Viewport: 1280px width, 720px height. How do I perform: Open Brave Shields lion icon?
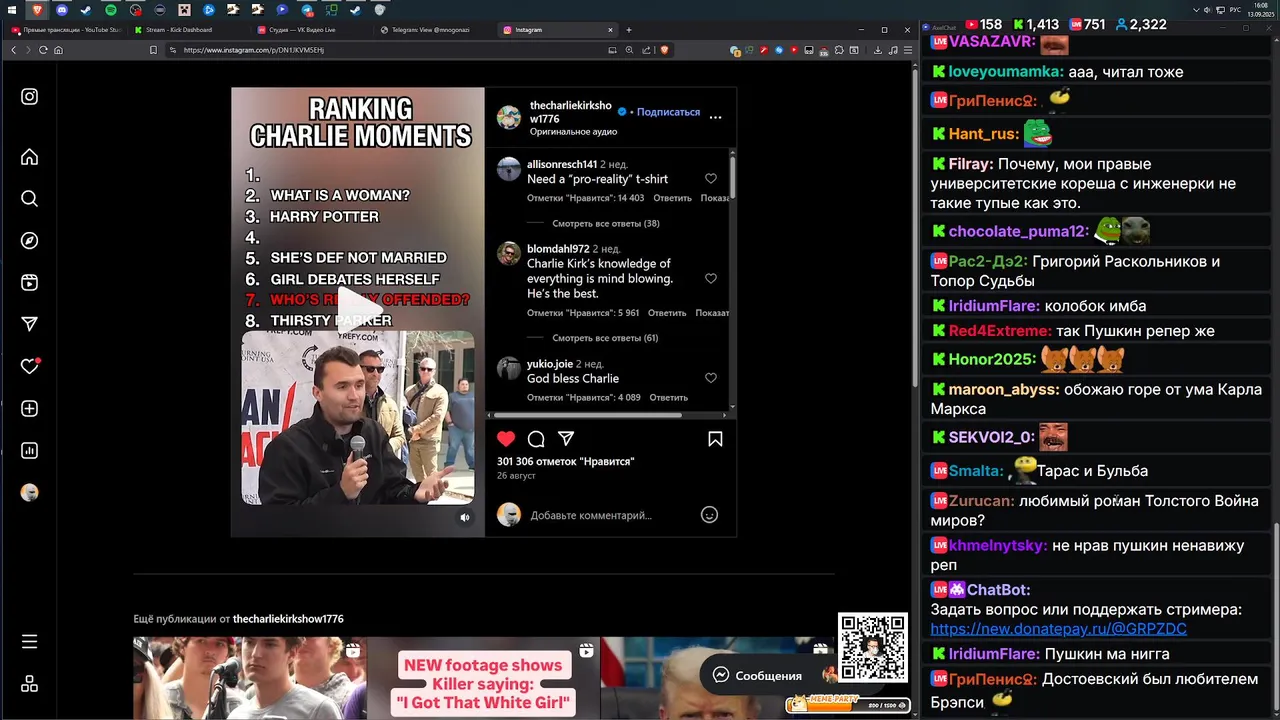tap(663, 50)
